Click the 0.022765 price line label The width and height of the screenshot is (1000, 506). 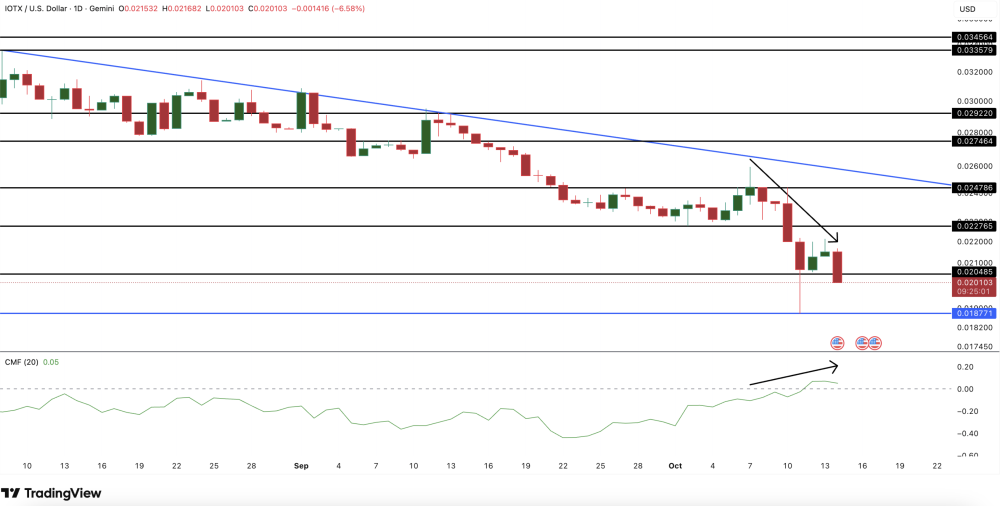[972, 226]
